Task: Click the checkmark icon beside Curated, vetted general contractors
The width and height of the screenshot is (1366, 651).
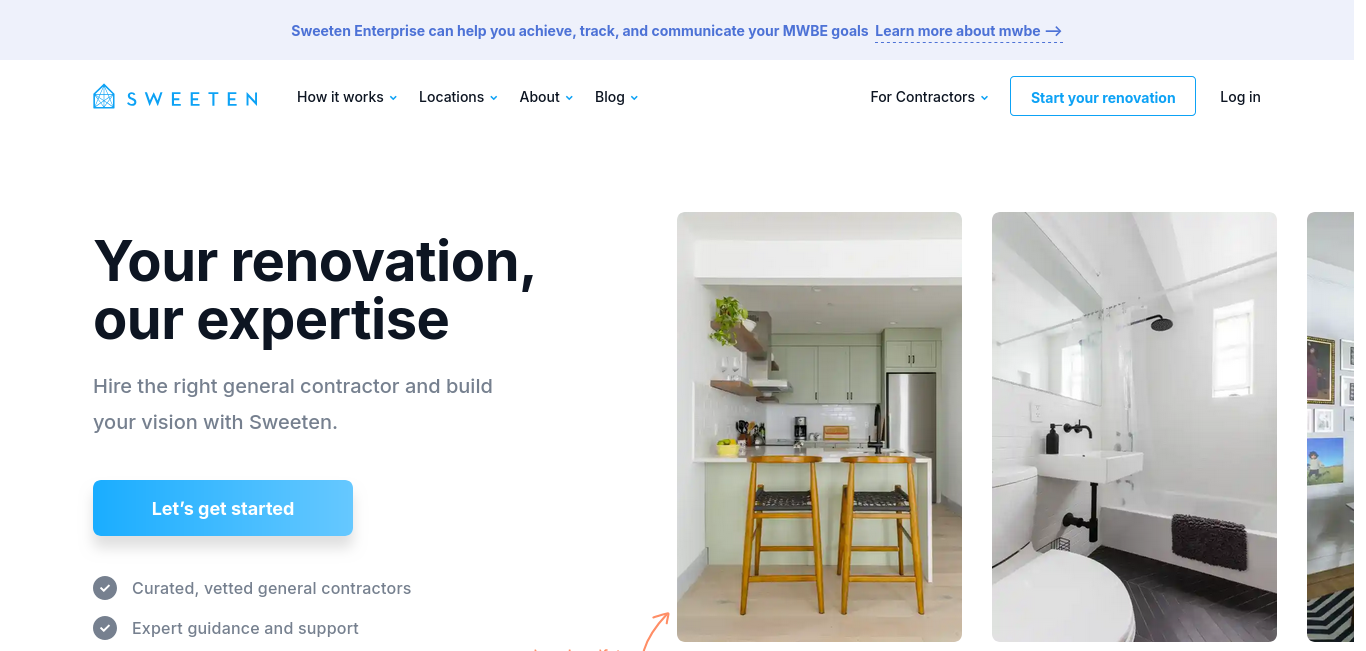Action: (105, 588)
